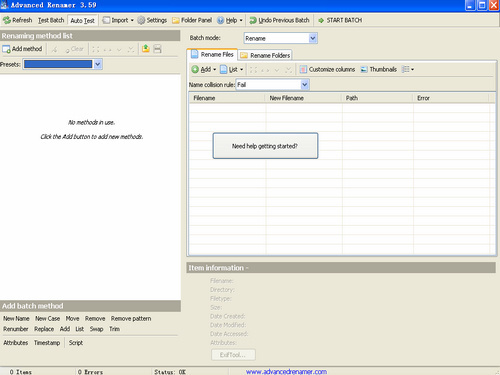Screen dimensions: 500x375
Task: Click the Customize columns icon
Action: point(303,69)
